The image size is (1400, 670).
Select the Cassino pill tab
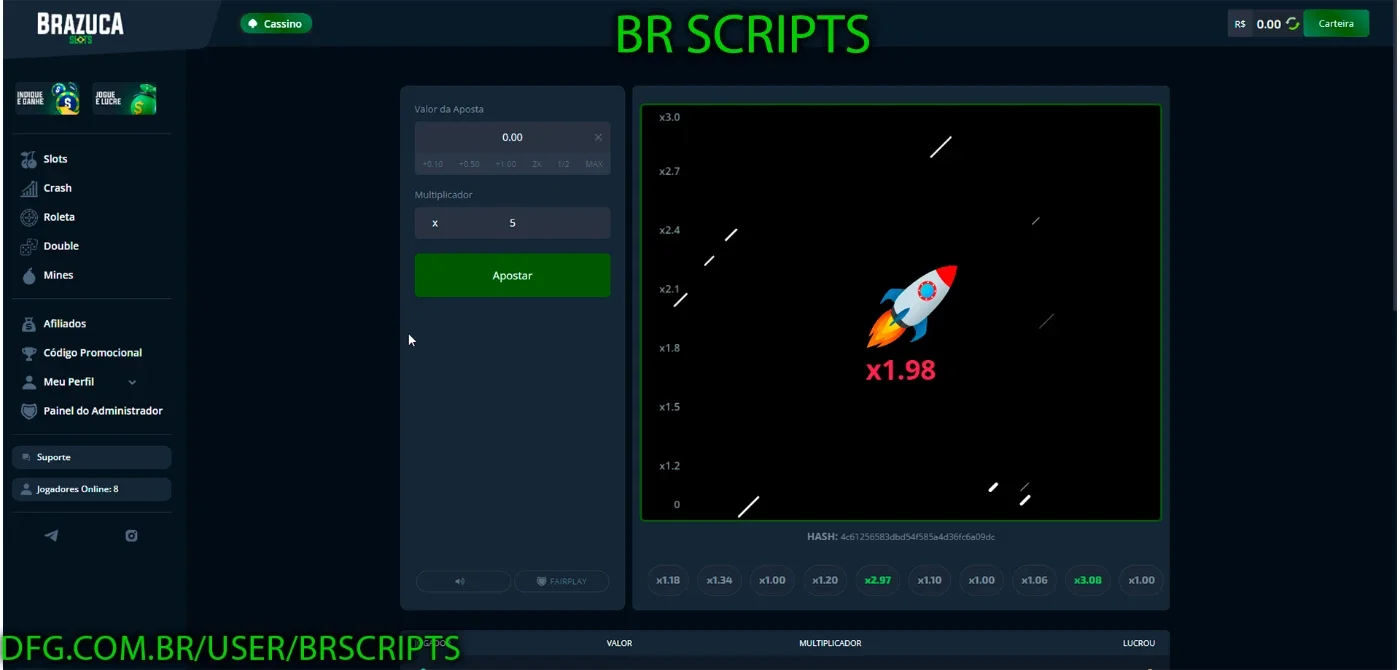(276, 23)
